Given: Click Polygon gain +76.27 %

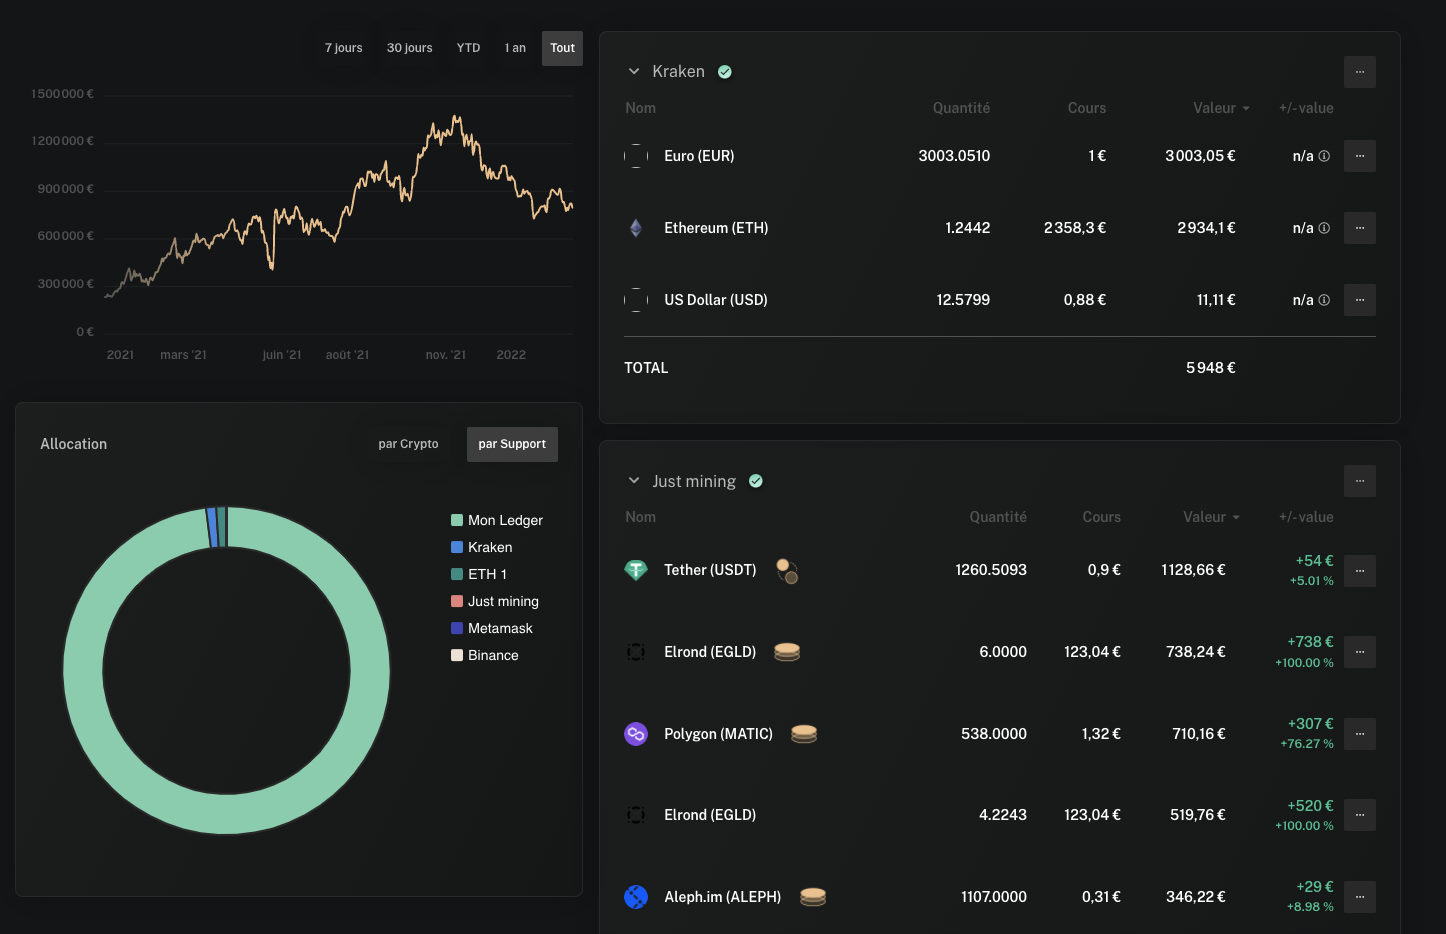Looking at the screenshot, I should (1307, 744).
